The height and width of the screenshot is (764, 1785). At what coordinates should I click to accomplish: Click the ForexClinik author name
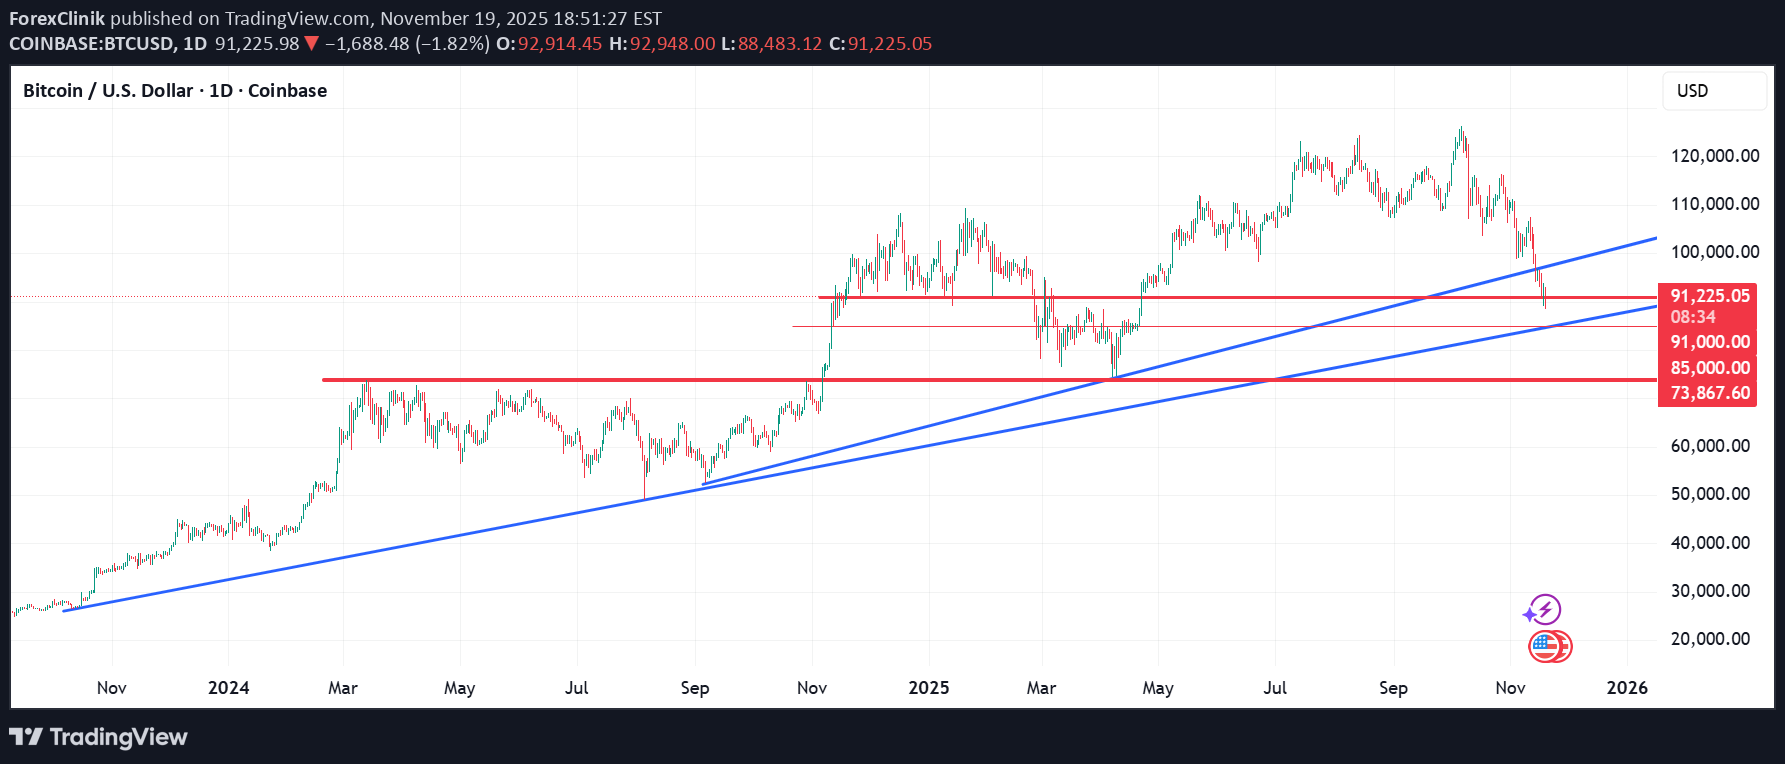click(57, 18)
